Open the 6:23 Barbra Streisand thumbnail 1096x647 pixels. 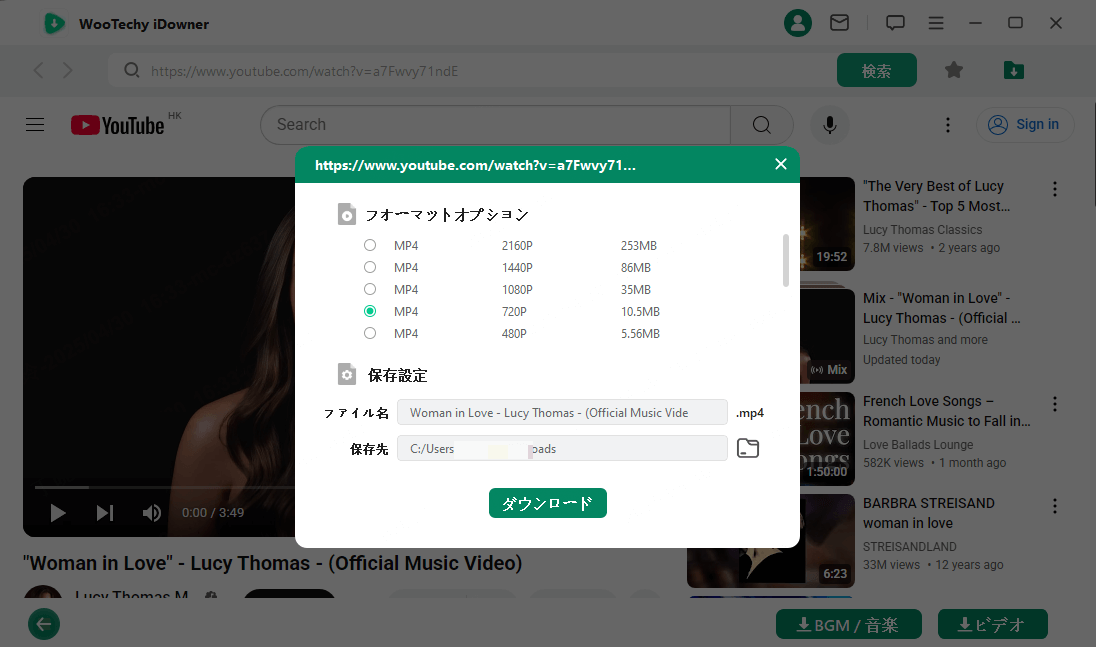tap(771, 541)
